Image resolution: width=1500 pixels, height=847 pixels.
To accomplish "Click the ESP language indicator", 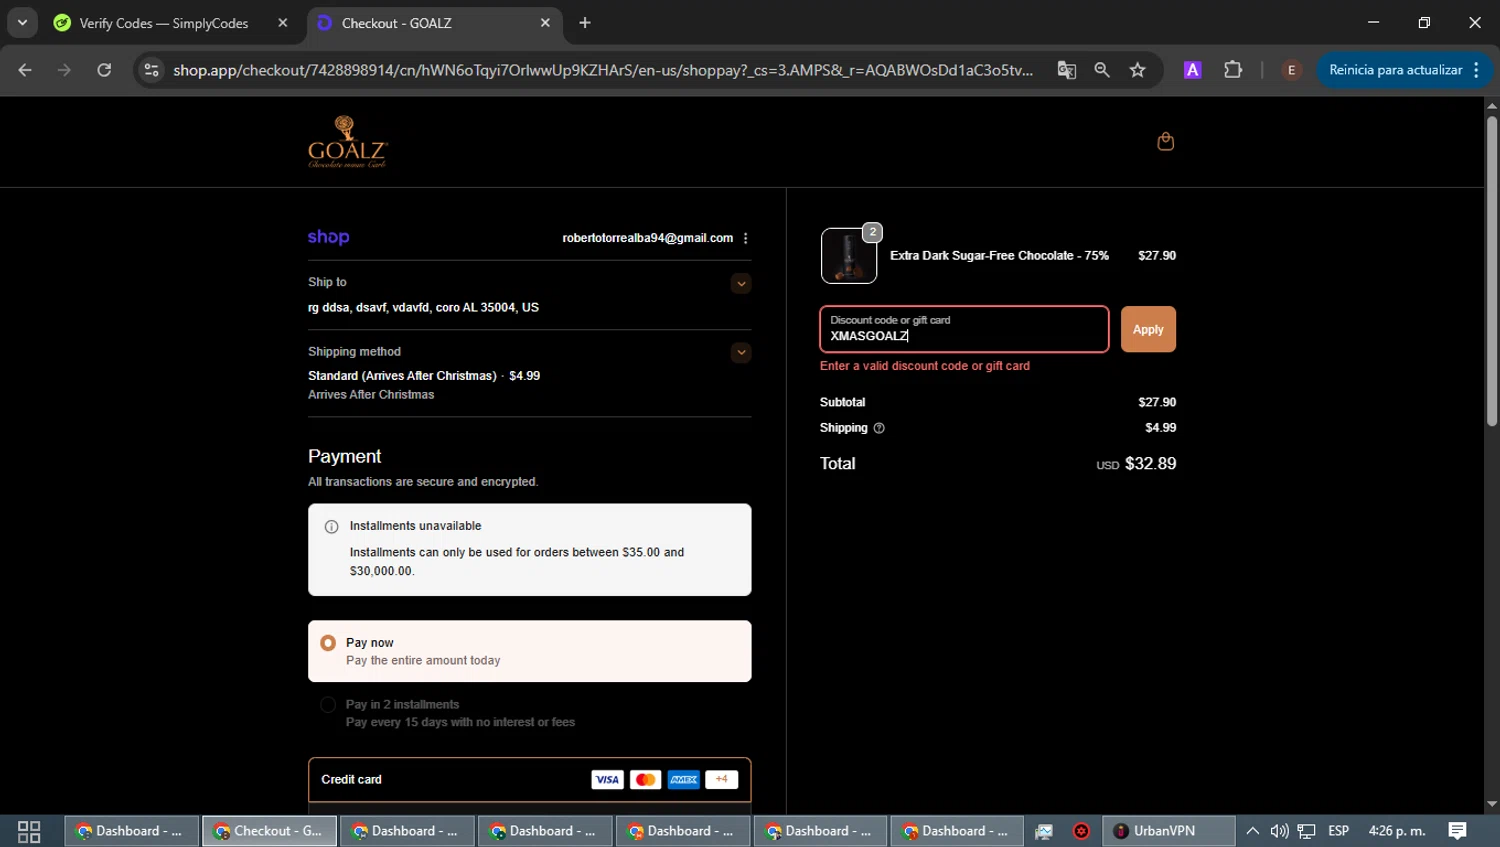I will point(1338,831).
